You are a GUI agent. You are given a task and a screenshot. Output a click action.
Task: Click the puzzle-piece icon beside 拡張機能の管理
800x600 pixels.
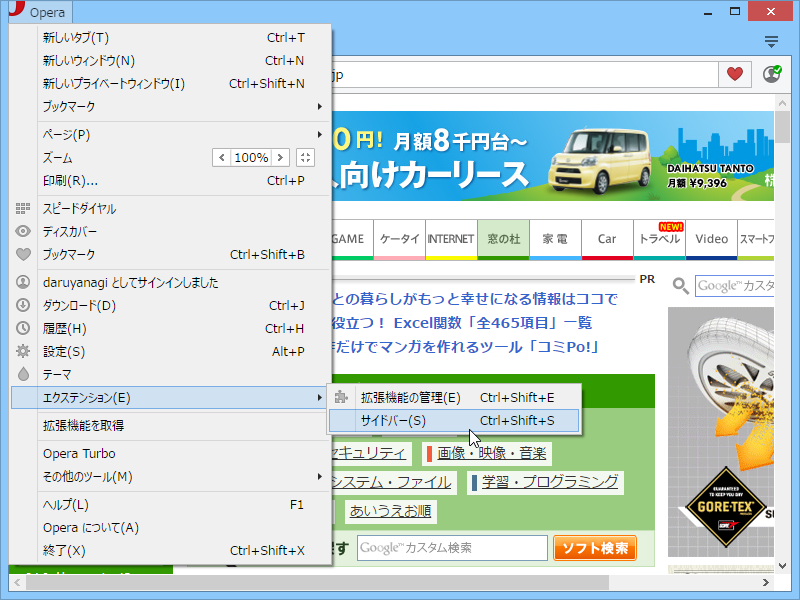point(341,396)
